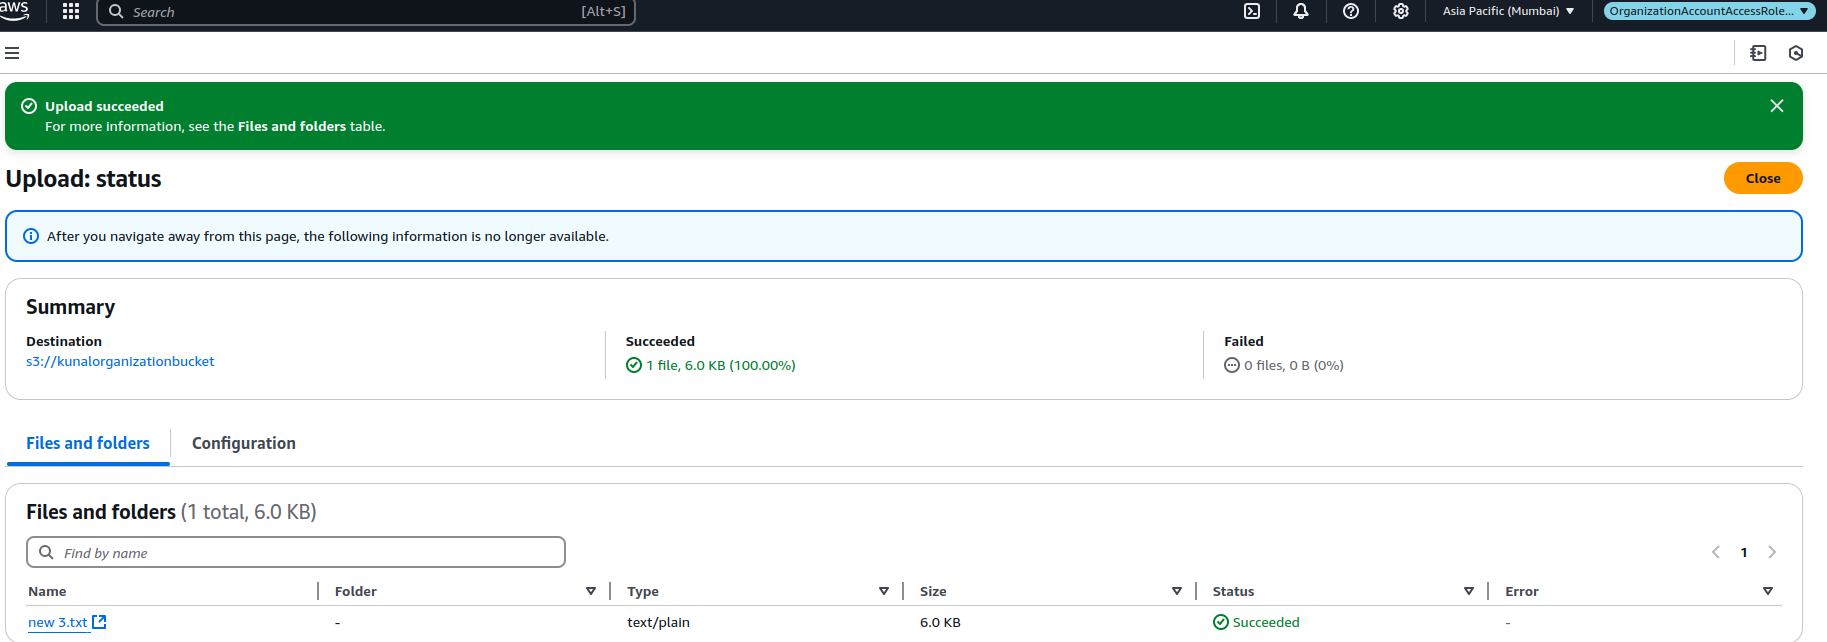
Task: Open the hexagon panel icon at top right
Action: click(x=1796, y=53)
